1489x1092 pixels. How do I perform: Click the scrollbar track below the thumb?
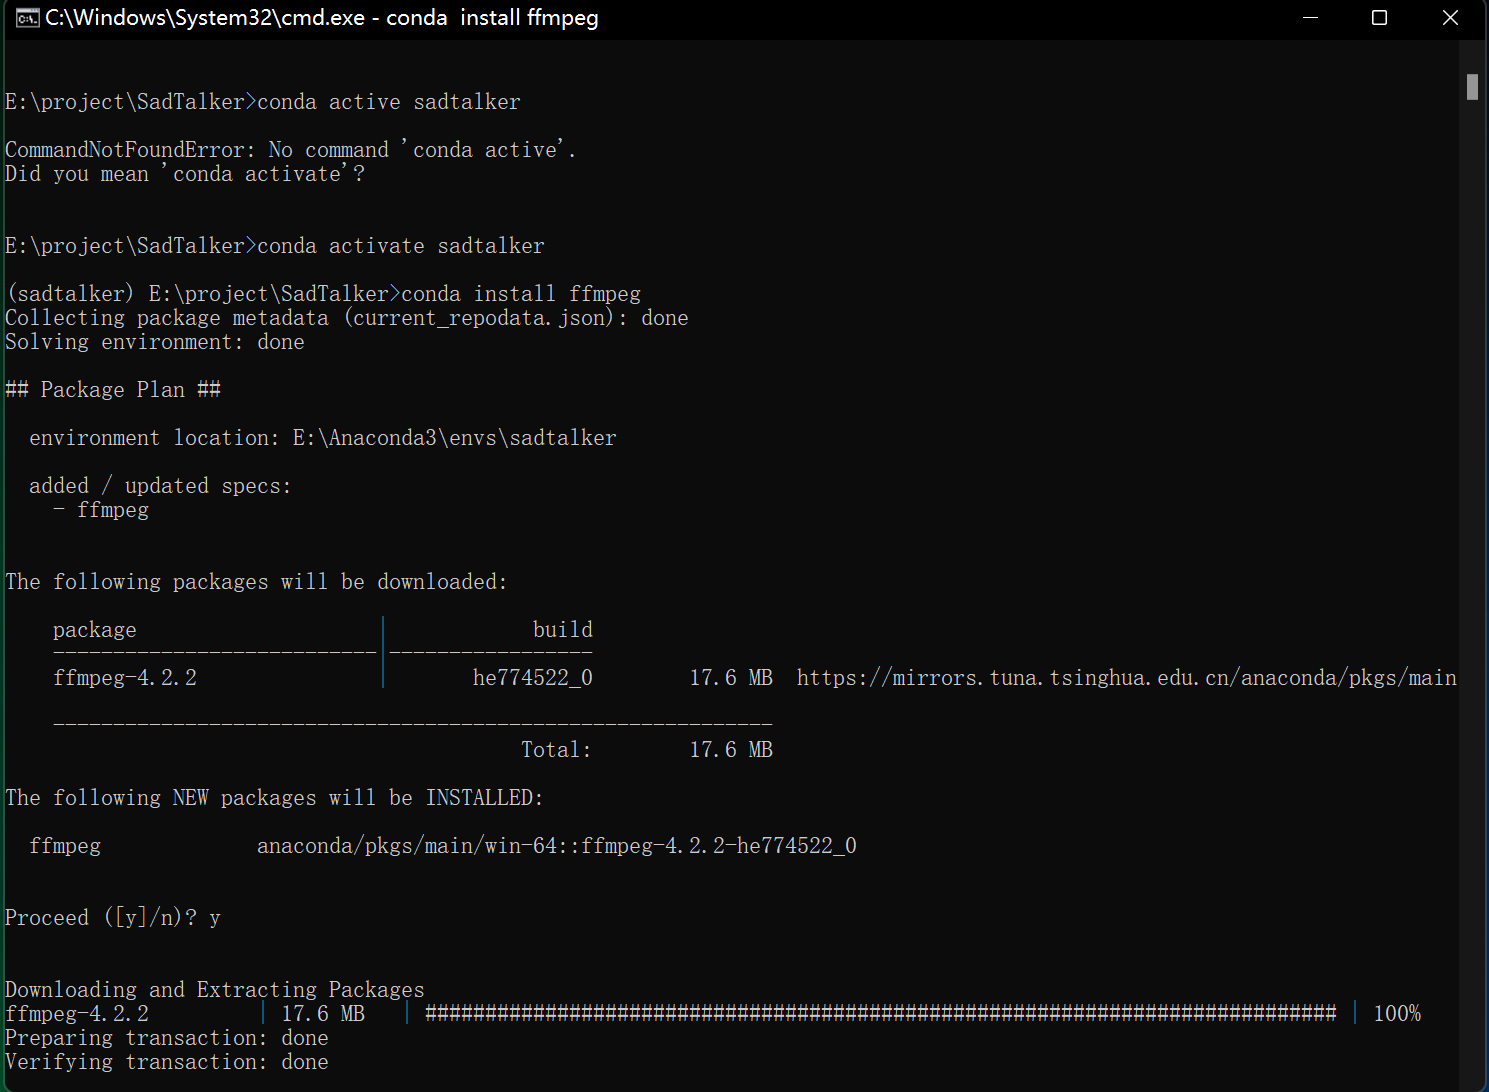(1472, 600)
